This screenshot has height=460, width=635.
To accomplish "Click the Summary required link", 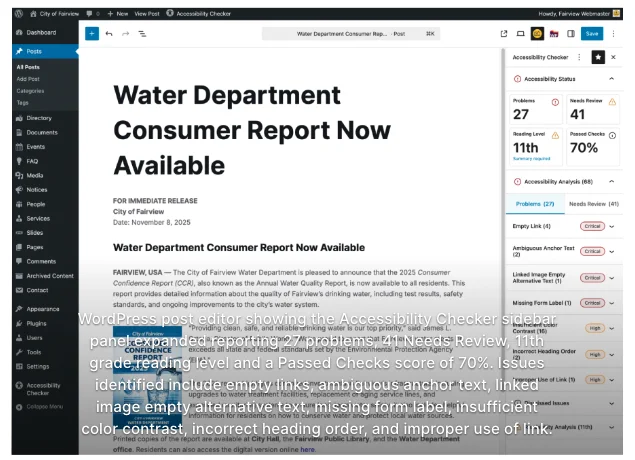I will click(x=531, y=158).
